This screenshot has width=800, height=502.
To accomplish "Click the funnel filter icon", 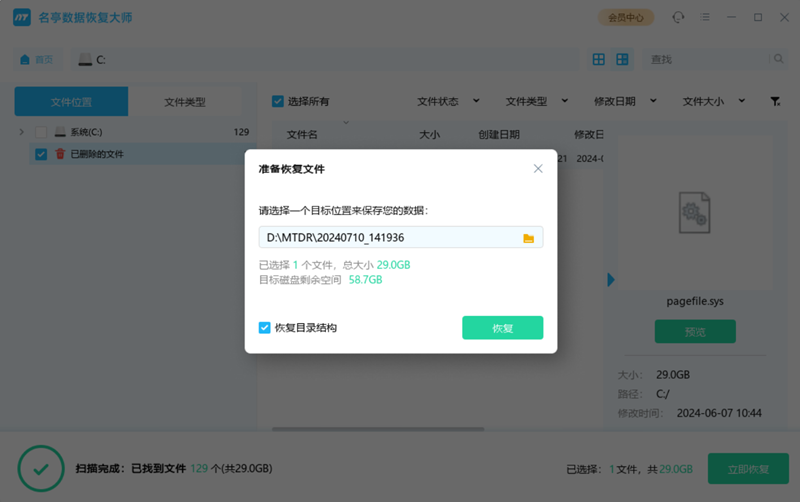I will (775, 101).
